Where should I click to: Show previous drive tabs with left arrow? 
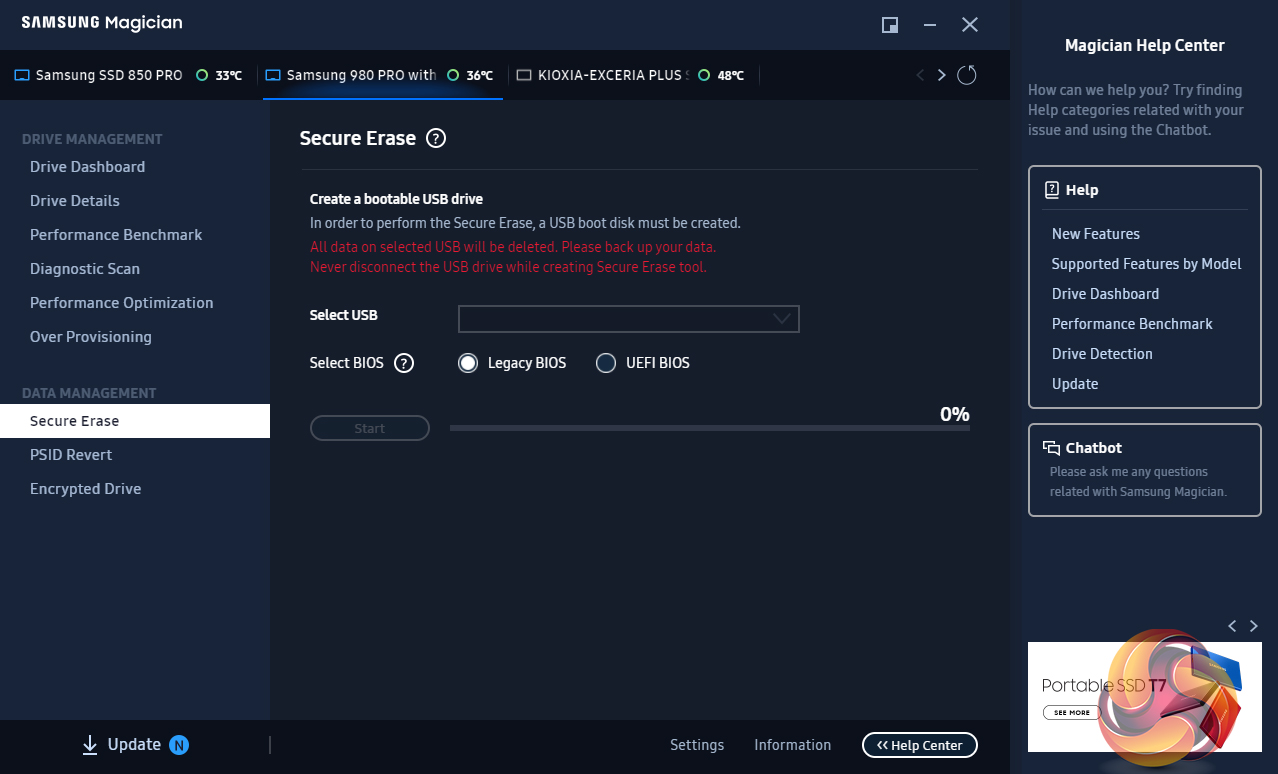[920, 75]
